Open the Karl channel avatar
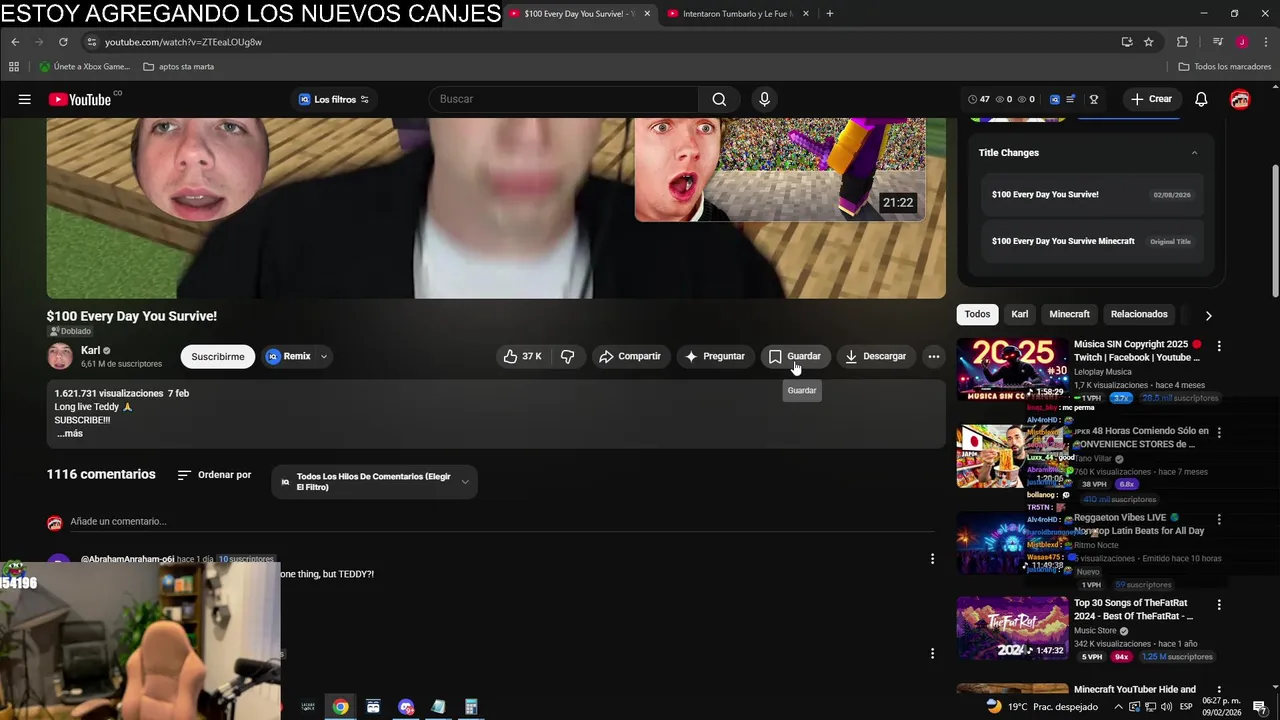The height and width of the screenshot is (720, 1280). [60, 356]
